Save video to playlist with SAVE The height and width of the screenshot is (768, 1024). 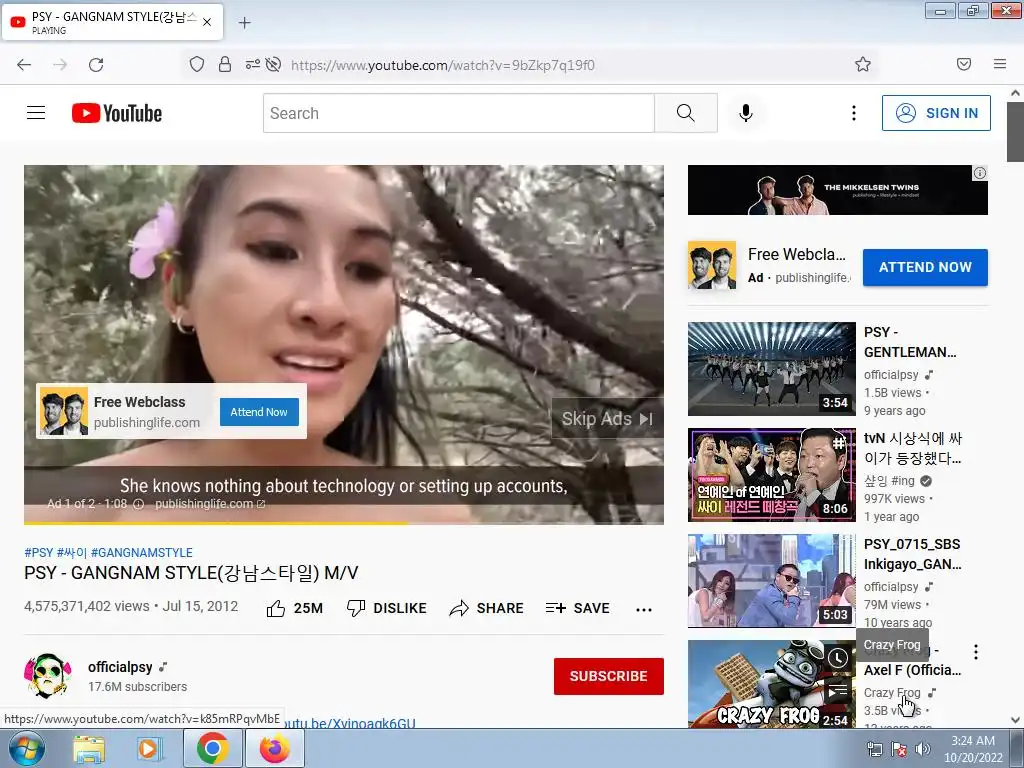coord(577,609)
